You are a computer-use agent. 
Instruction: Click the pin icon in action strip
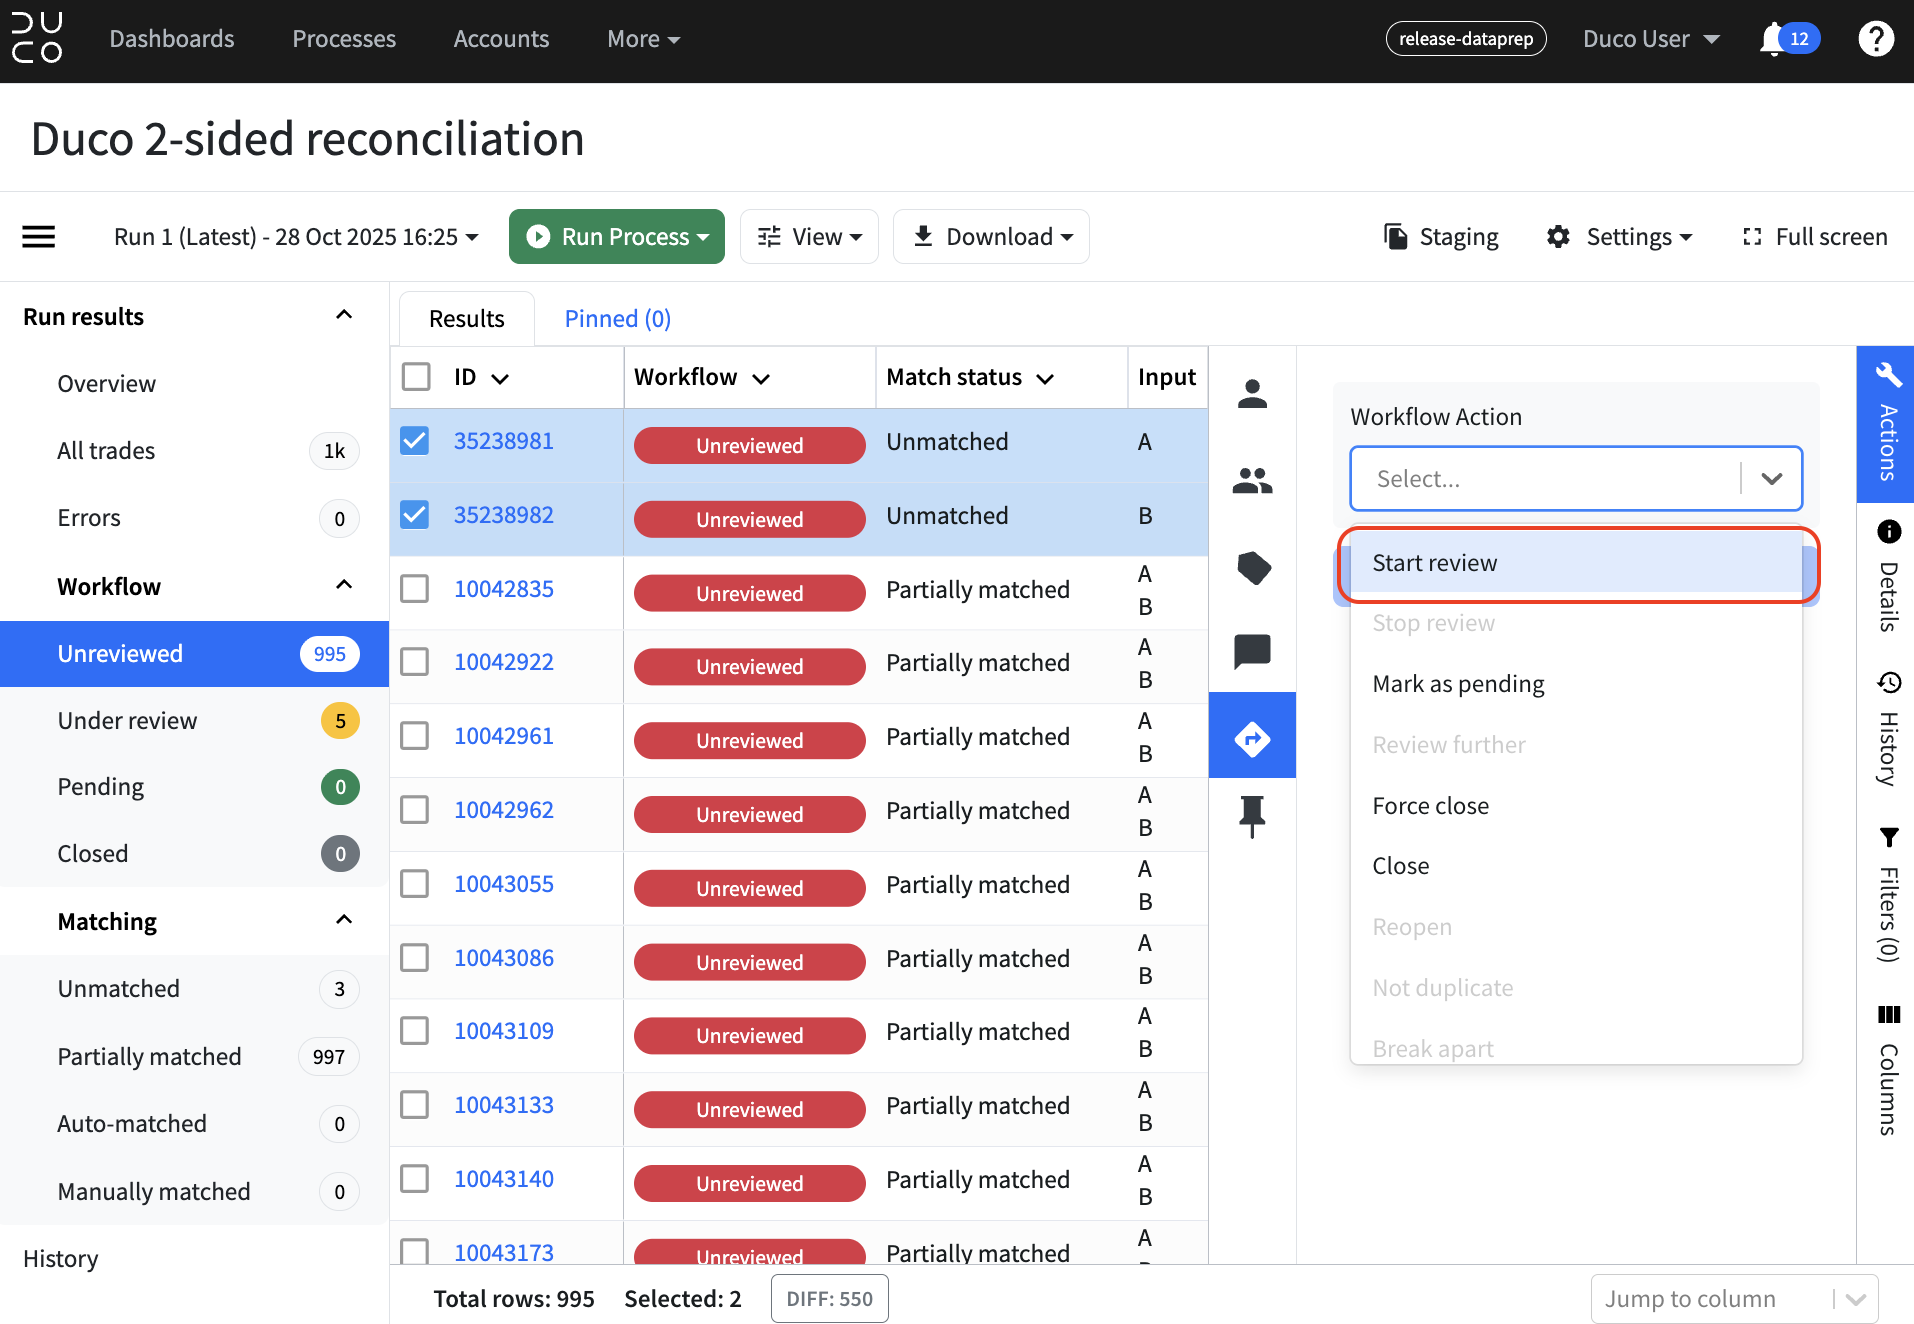click(x=1252, y=816)
